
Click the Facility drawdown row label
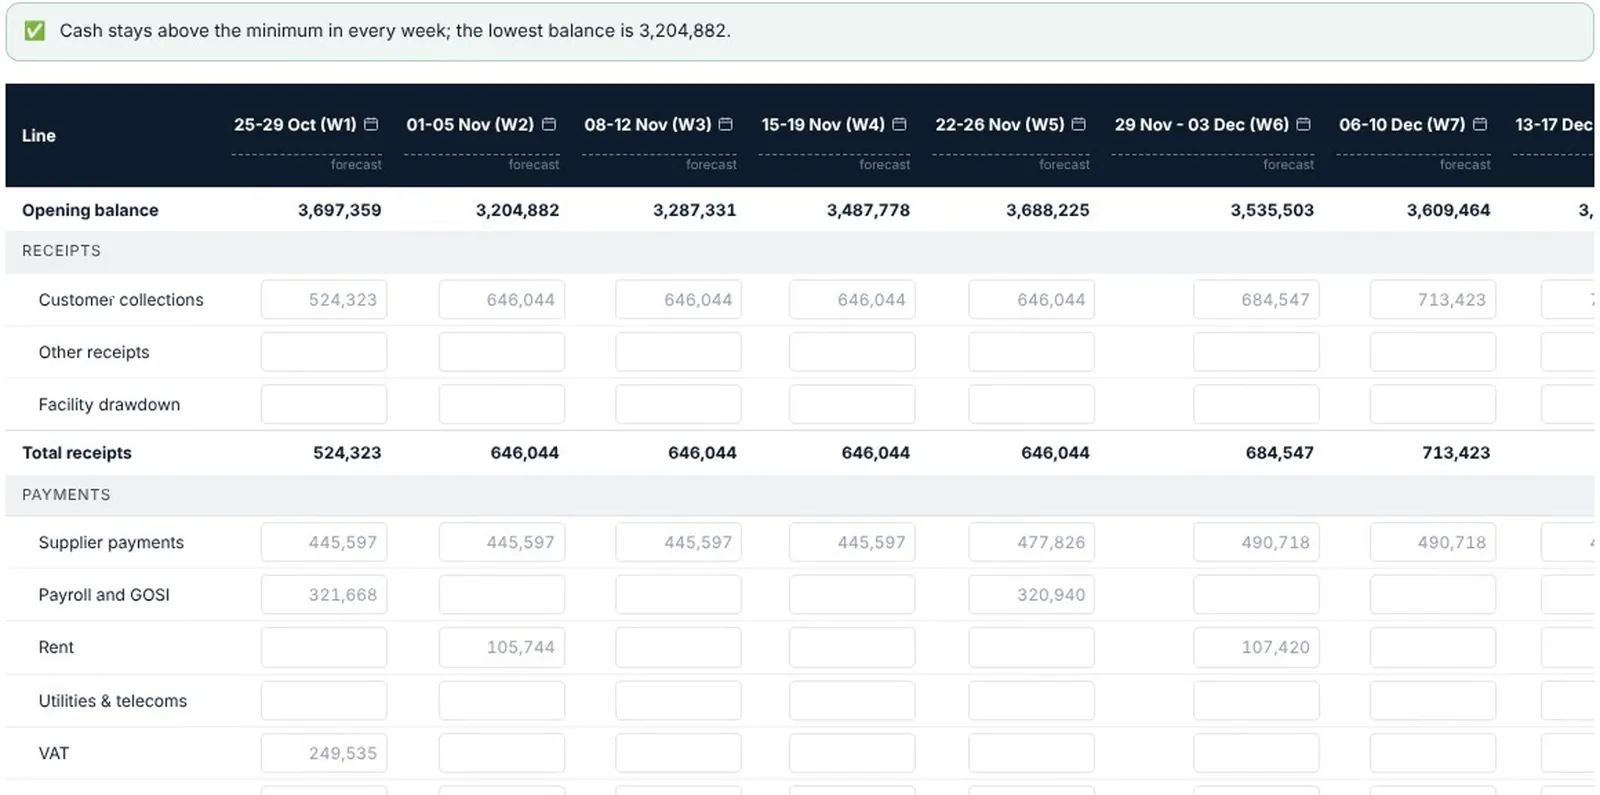(x=109, y=405)
